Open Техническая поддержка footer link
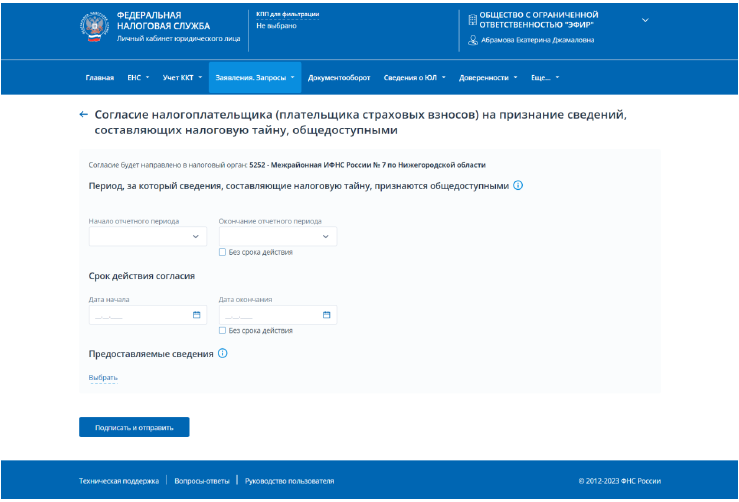The height and width of the screenshot is (502, 739). [119, 481]
